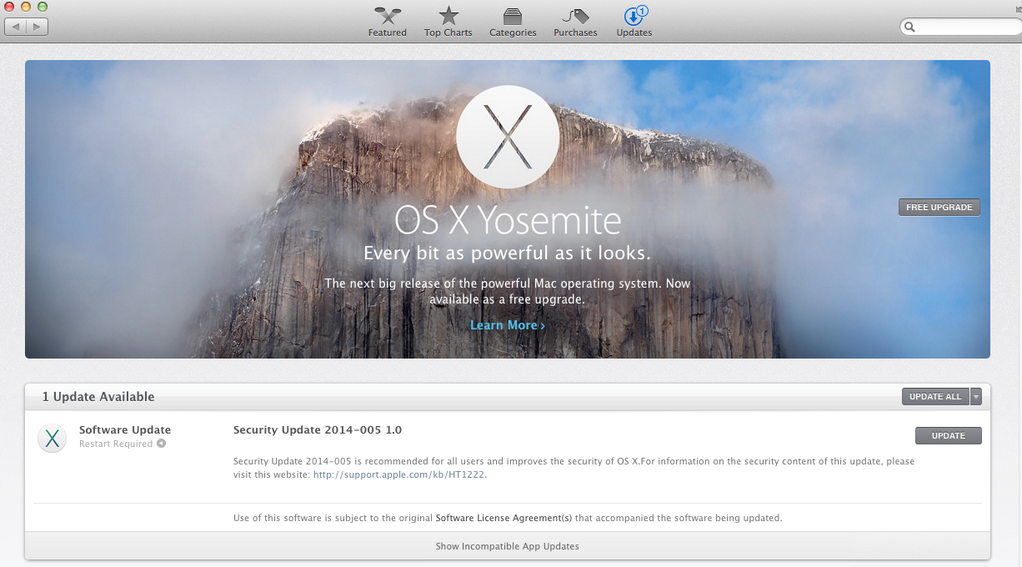The image size is (1022, 567).
Task: Click the OS X Yosemite banner title
Action: [x=507, y=220]
